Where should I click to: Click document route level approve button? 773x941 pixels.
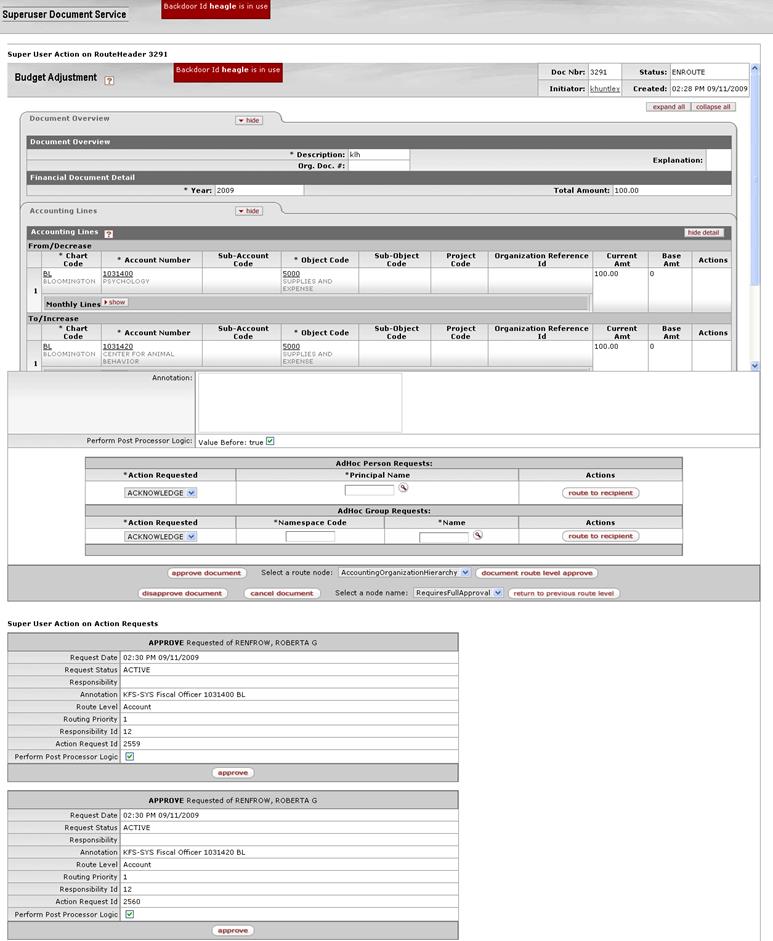[537, 573]
